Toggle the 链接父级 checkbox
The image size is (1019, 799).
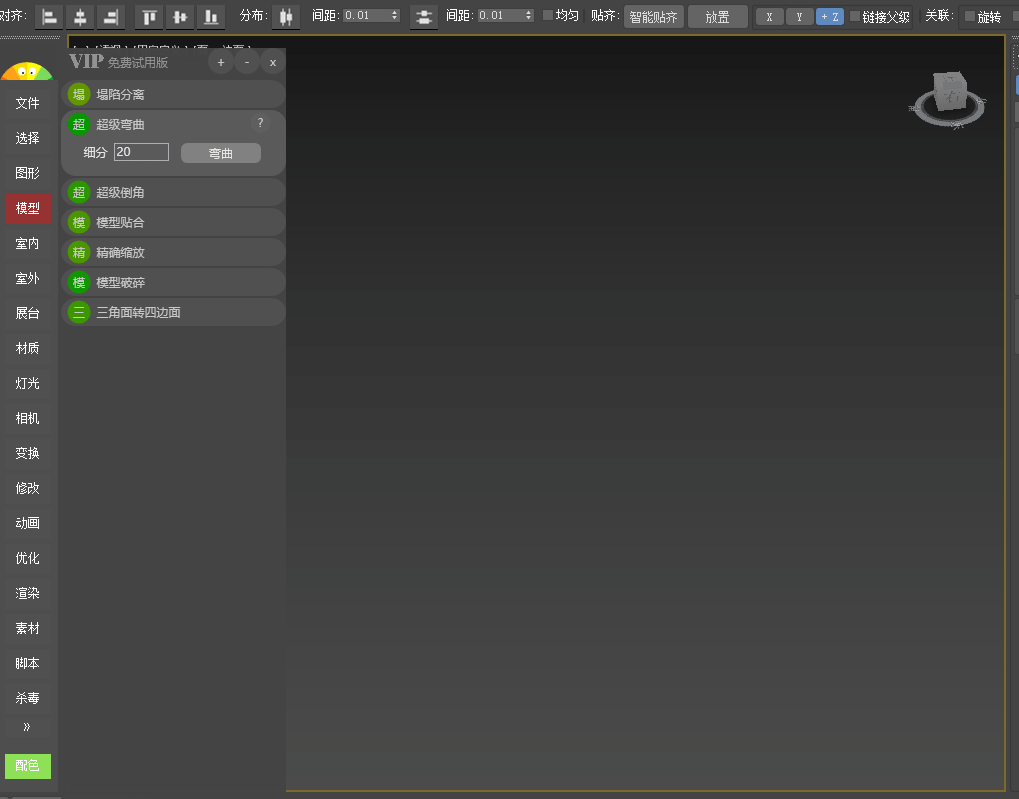click(855, 16)
